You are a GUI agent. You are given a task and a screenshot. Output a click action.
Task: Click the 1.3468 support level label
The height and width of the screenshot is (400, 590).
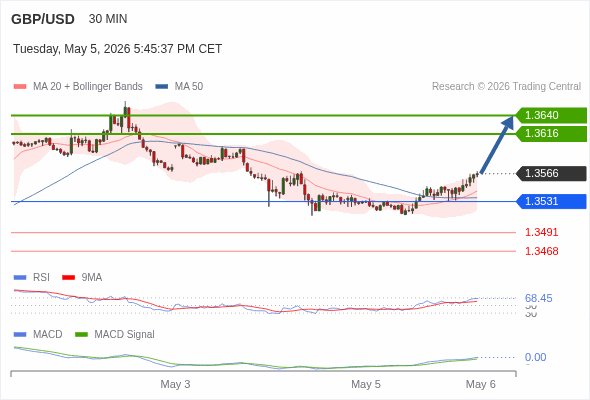(541, 251)
